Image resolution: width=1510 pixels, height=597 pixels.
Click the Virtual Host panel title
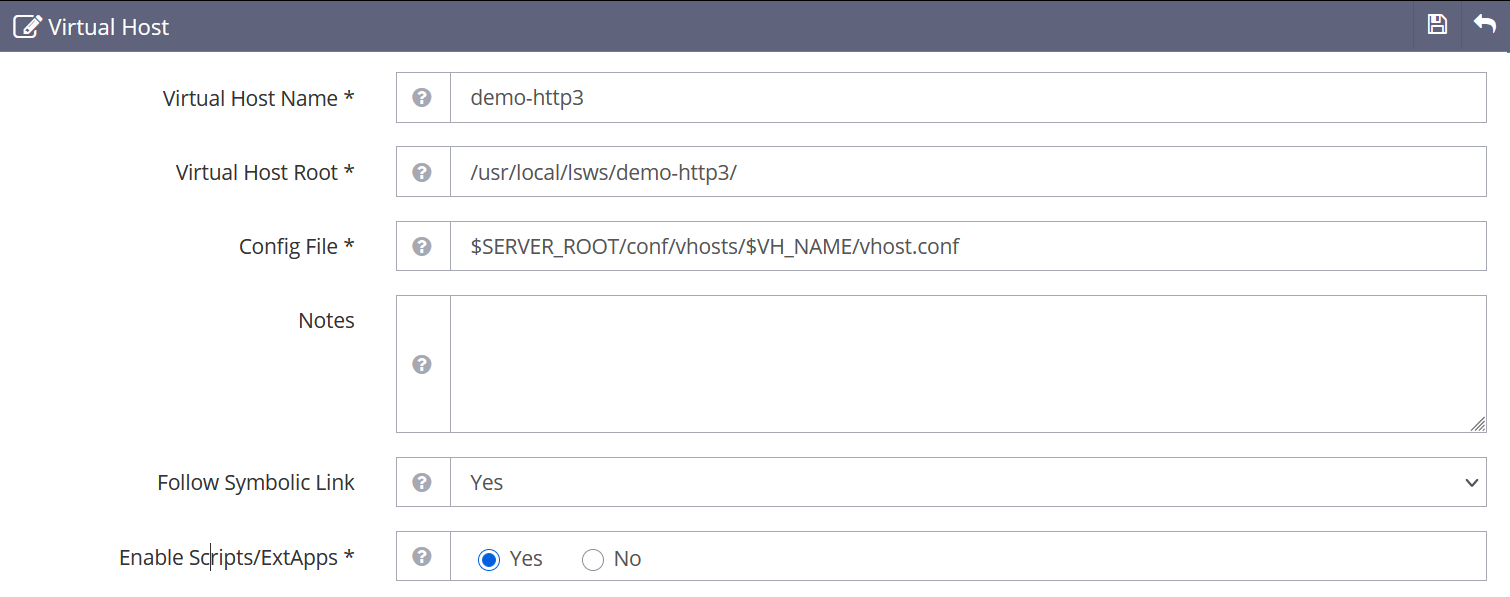pyautogui.click(x=109, y=27)
